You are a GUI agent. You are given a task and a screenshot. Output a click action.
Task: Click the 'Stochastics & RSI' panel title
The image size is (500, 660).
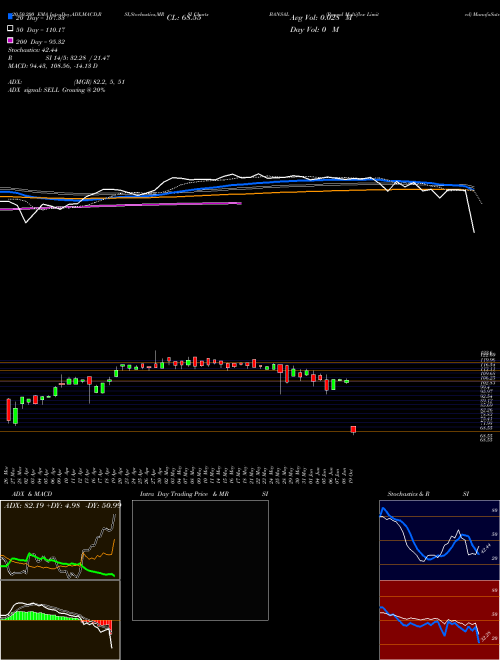pyautogui.click(x=428, y=494)
